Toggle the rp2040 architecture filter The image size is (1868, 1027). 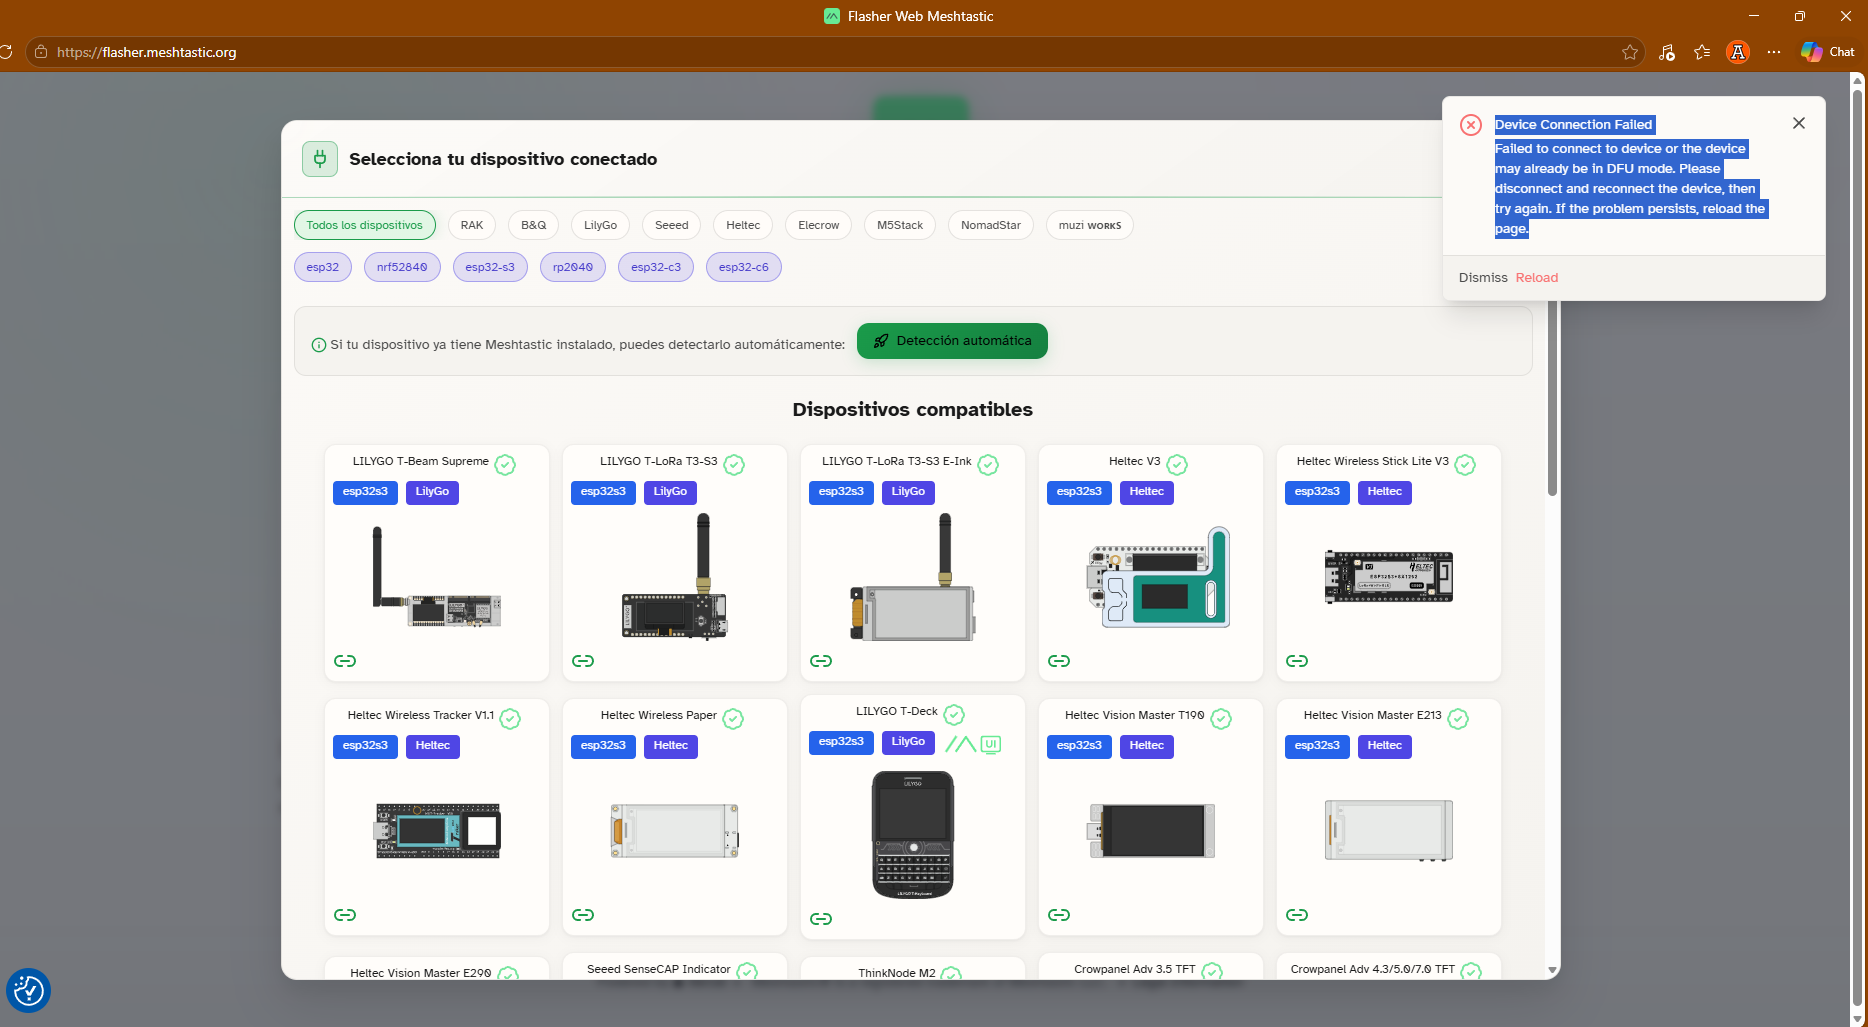(x=573, y=267)
